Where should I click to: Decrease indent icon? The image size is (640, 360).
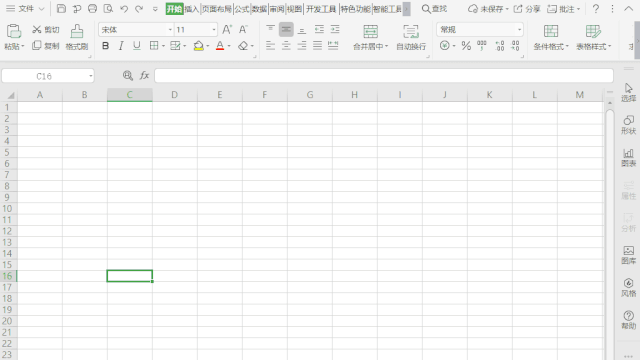pos(319,29)
